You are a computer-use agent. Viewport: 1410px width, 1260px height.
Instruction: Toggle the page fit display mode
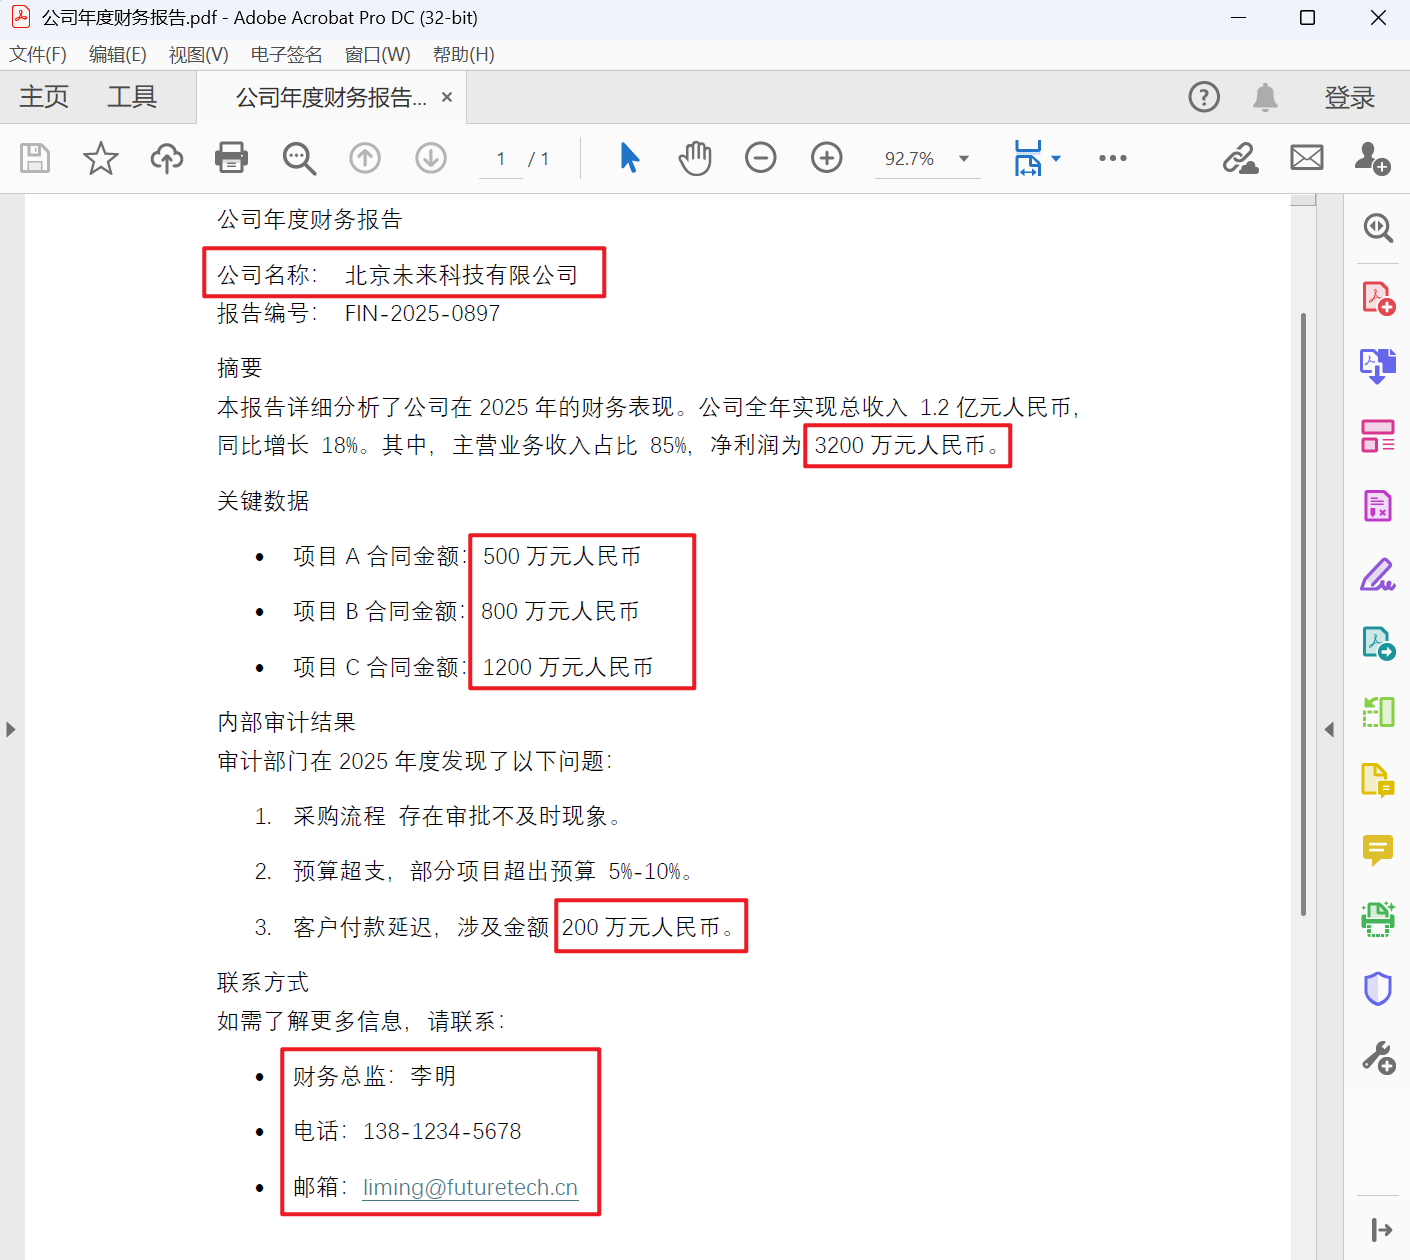pyautogui.click(x=1029, y=157)
